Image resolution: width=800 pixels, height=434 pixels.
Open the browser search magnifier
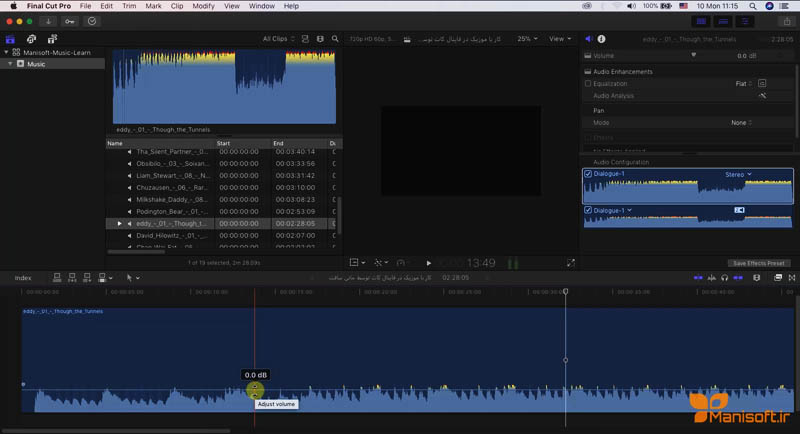tap(335, 39)
